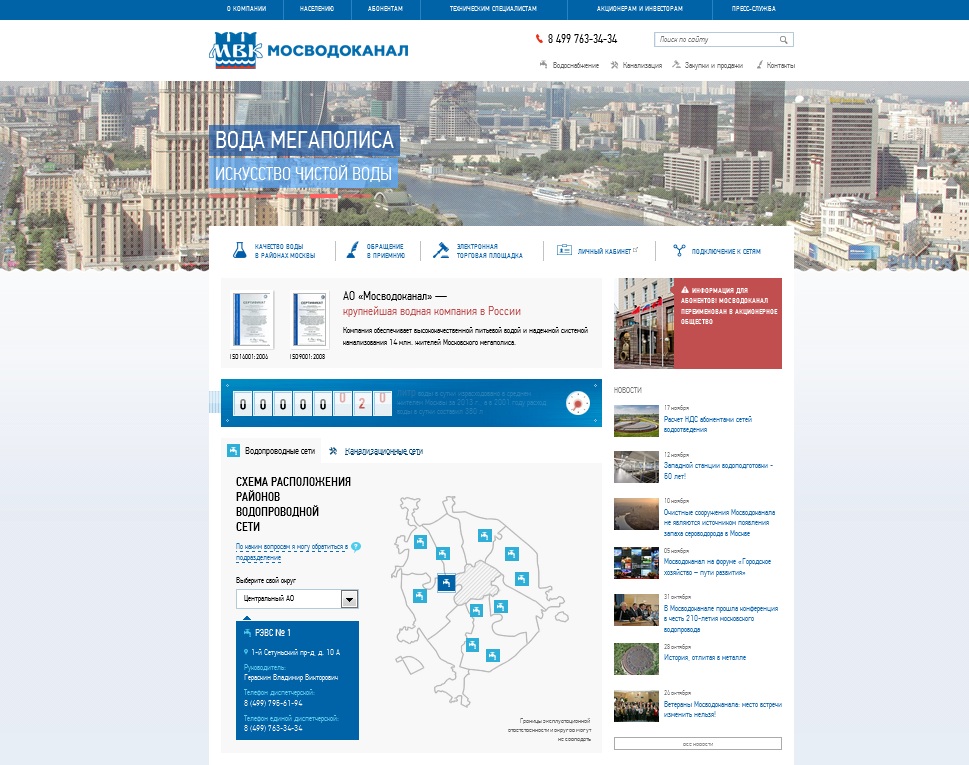
Task: Open news «История, отлитая в металле»
Action: coord(705,657)
